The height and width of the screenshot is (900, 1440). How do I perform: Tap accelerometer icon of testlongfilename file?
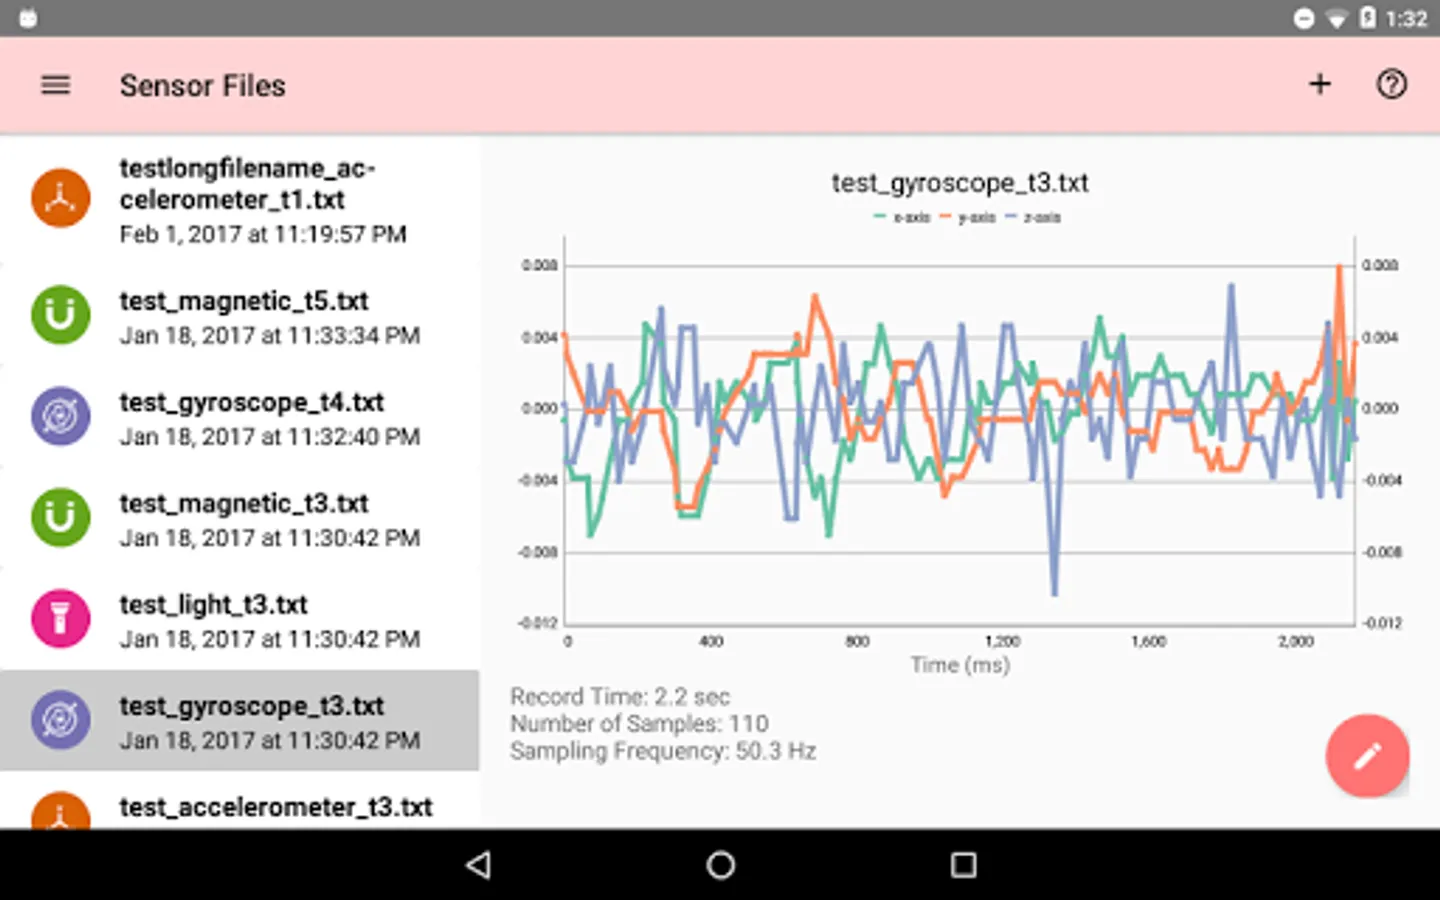[x=60, y=198]
